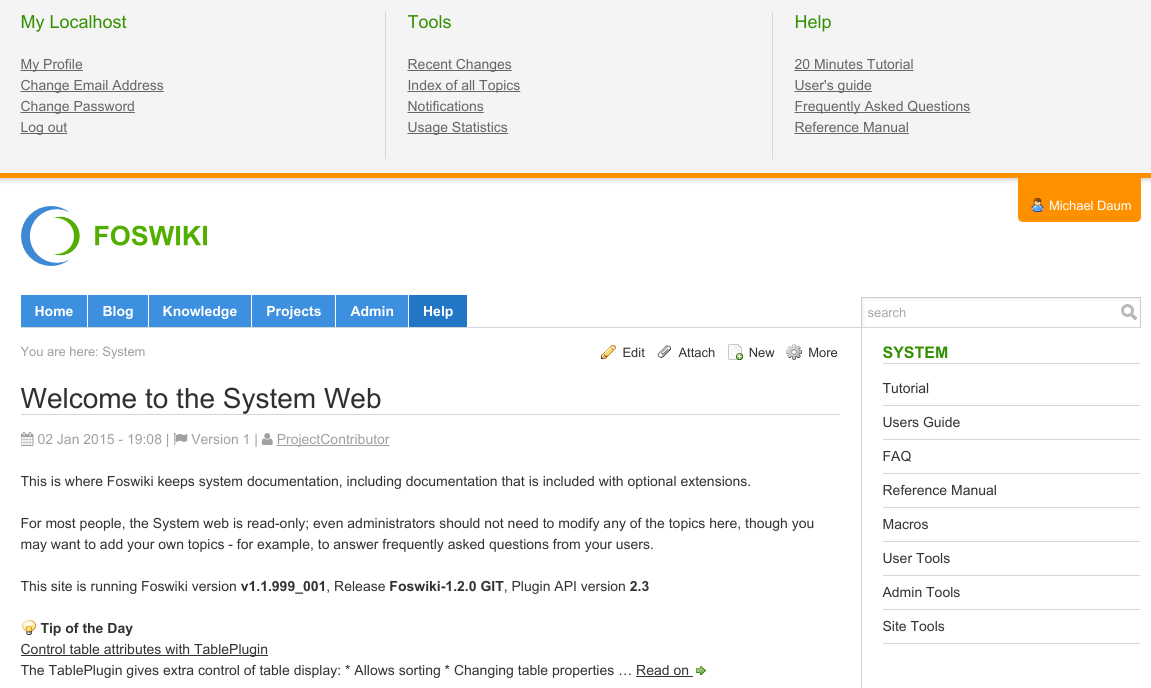Click the New topic page icon
This screenshot has width=1151, height=688.
[735, 352]
